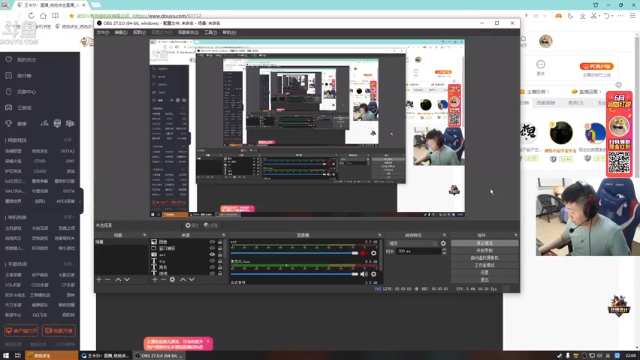Click the browser refresh icon
640x360 pixels.
click(x=31, y=16)
